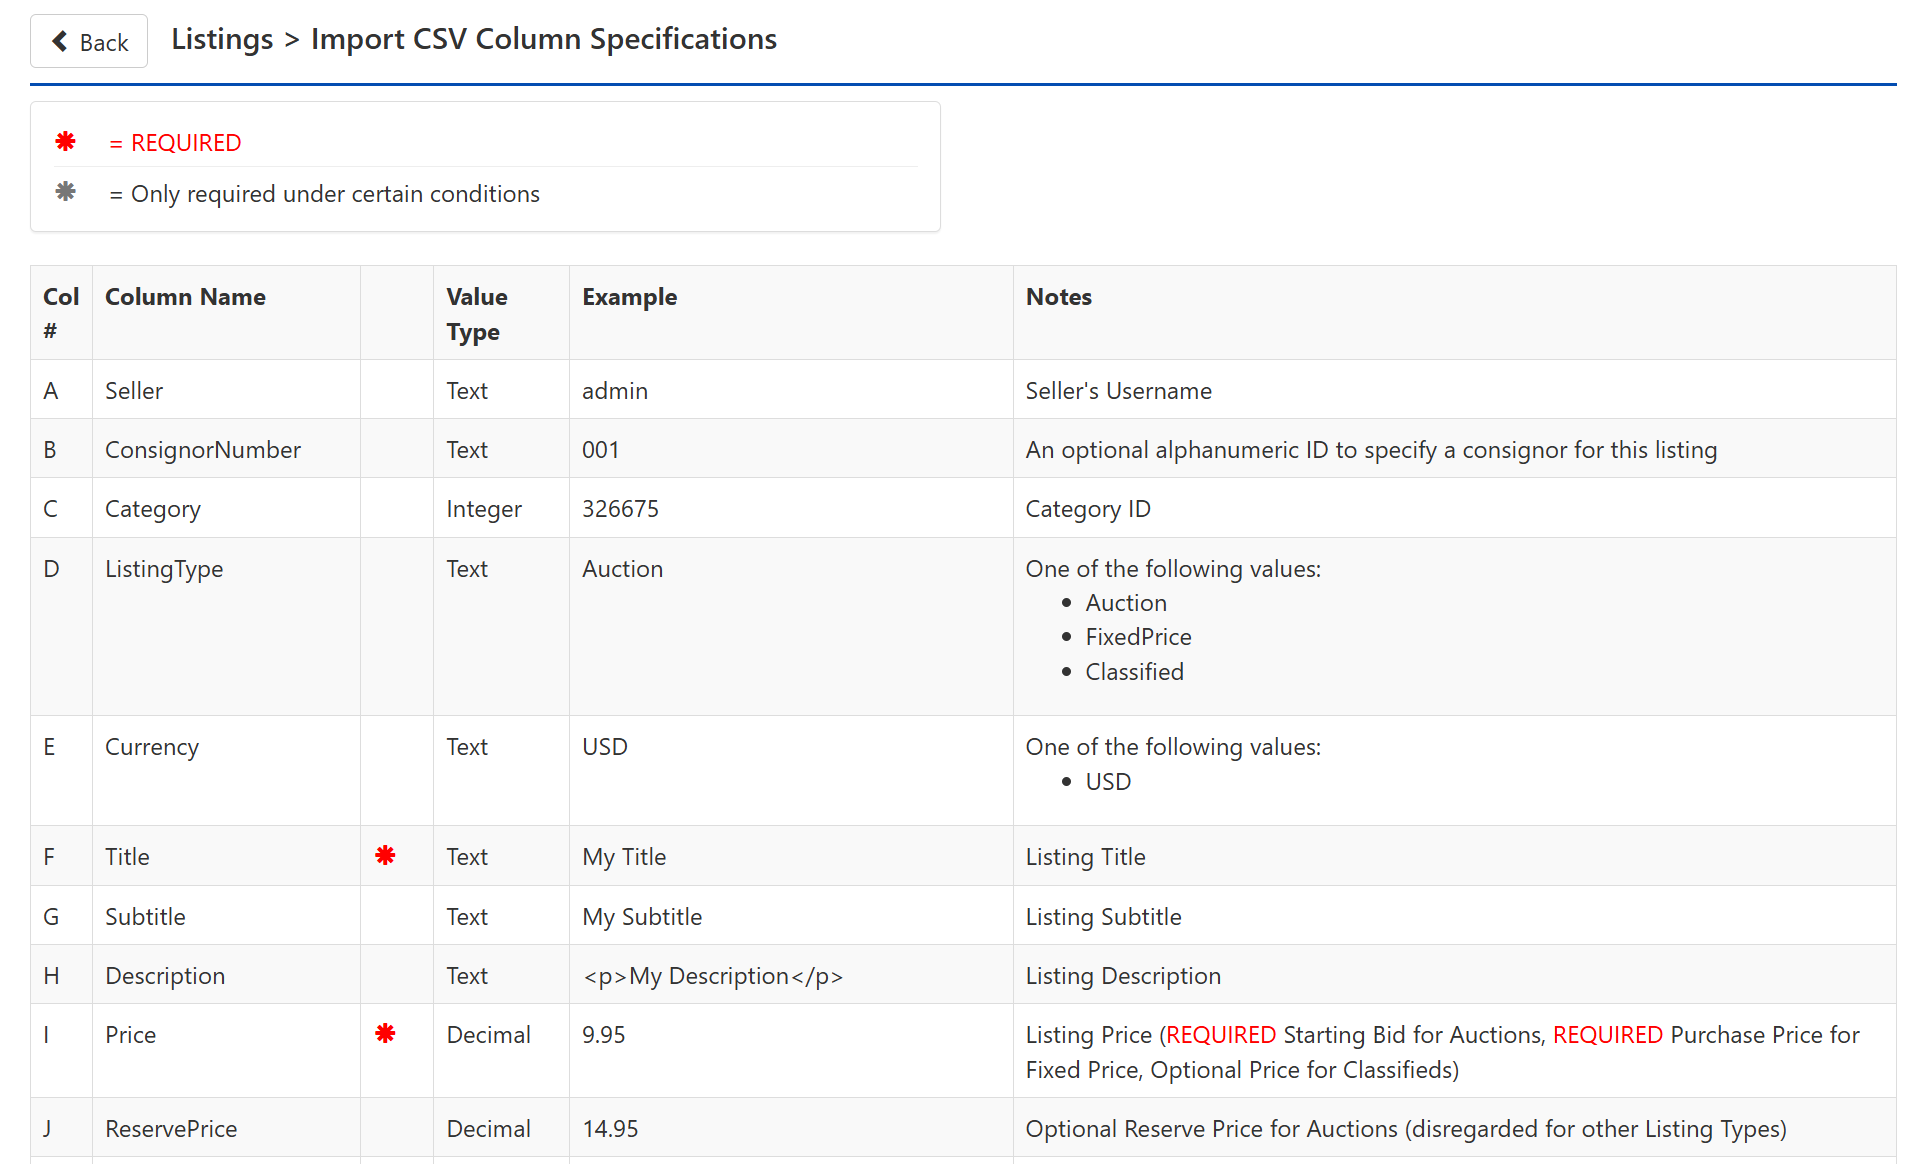Select the 'Col #' table header
The image size is (1925, 1164).
60,314
